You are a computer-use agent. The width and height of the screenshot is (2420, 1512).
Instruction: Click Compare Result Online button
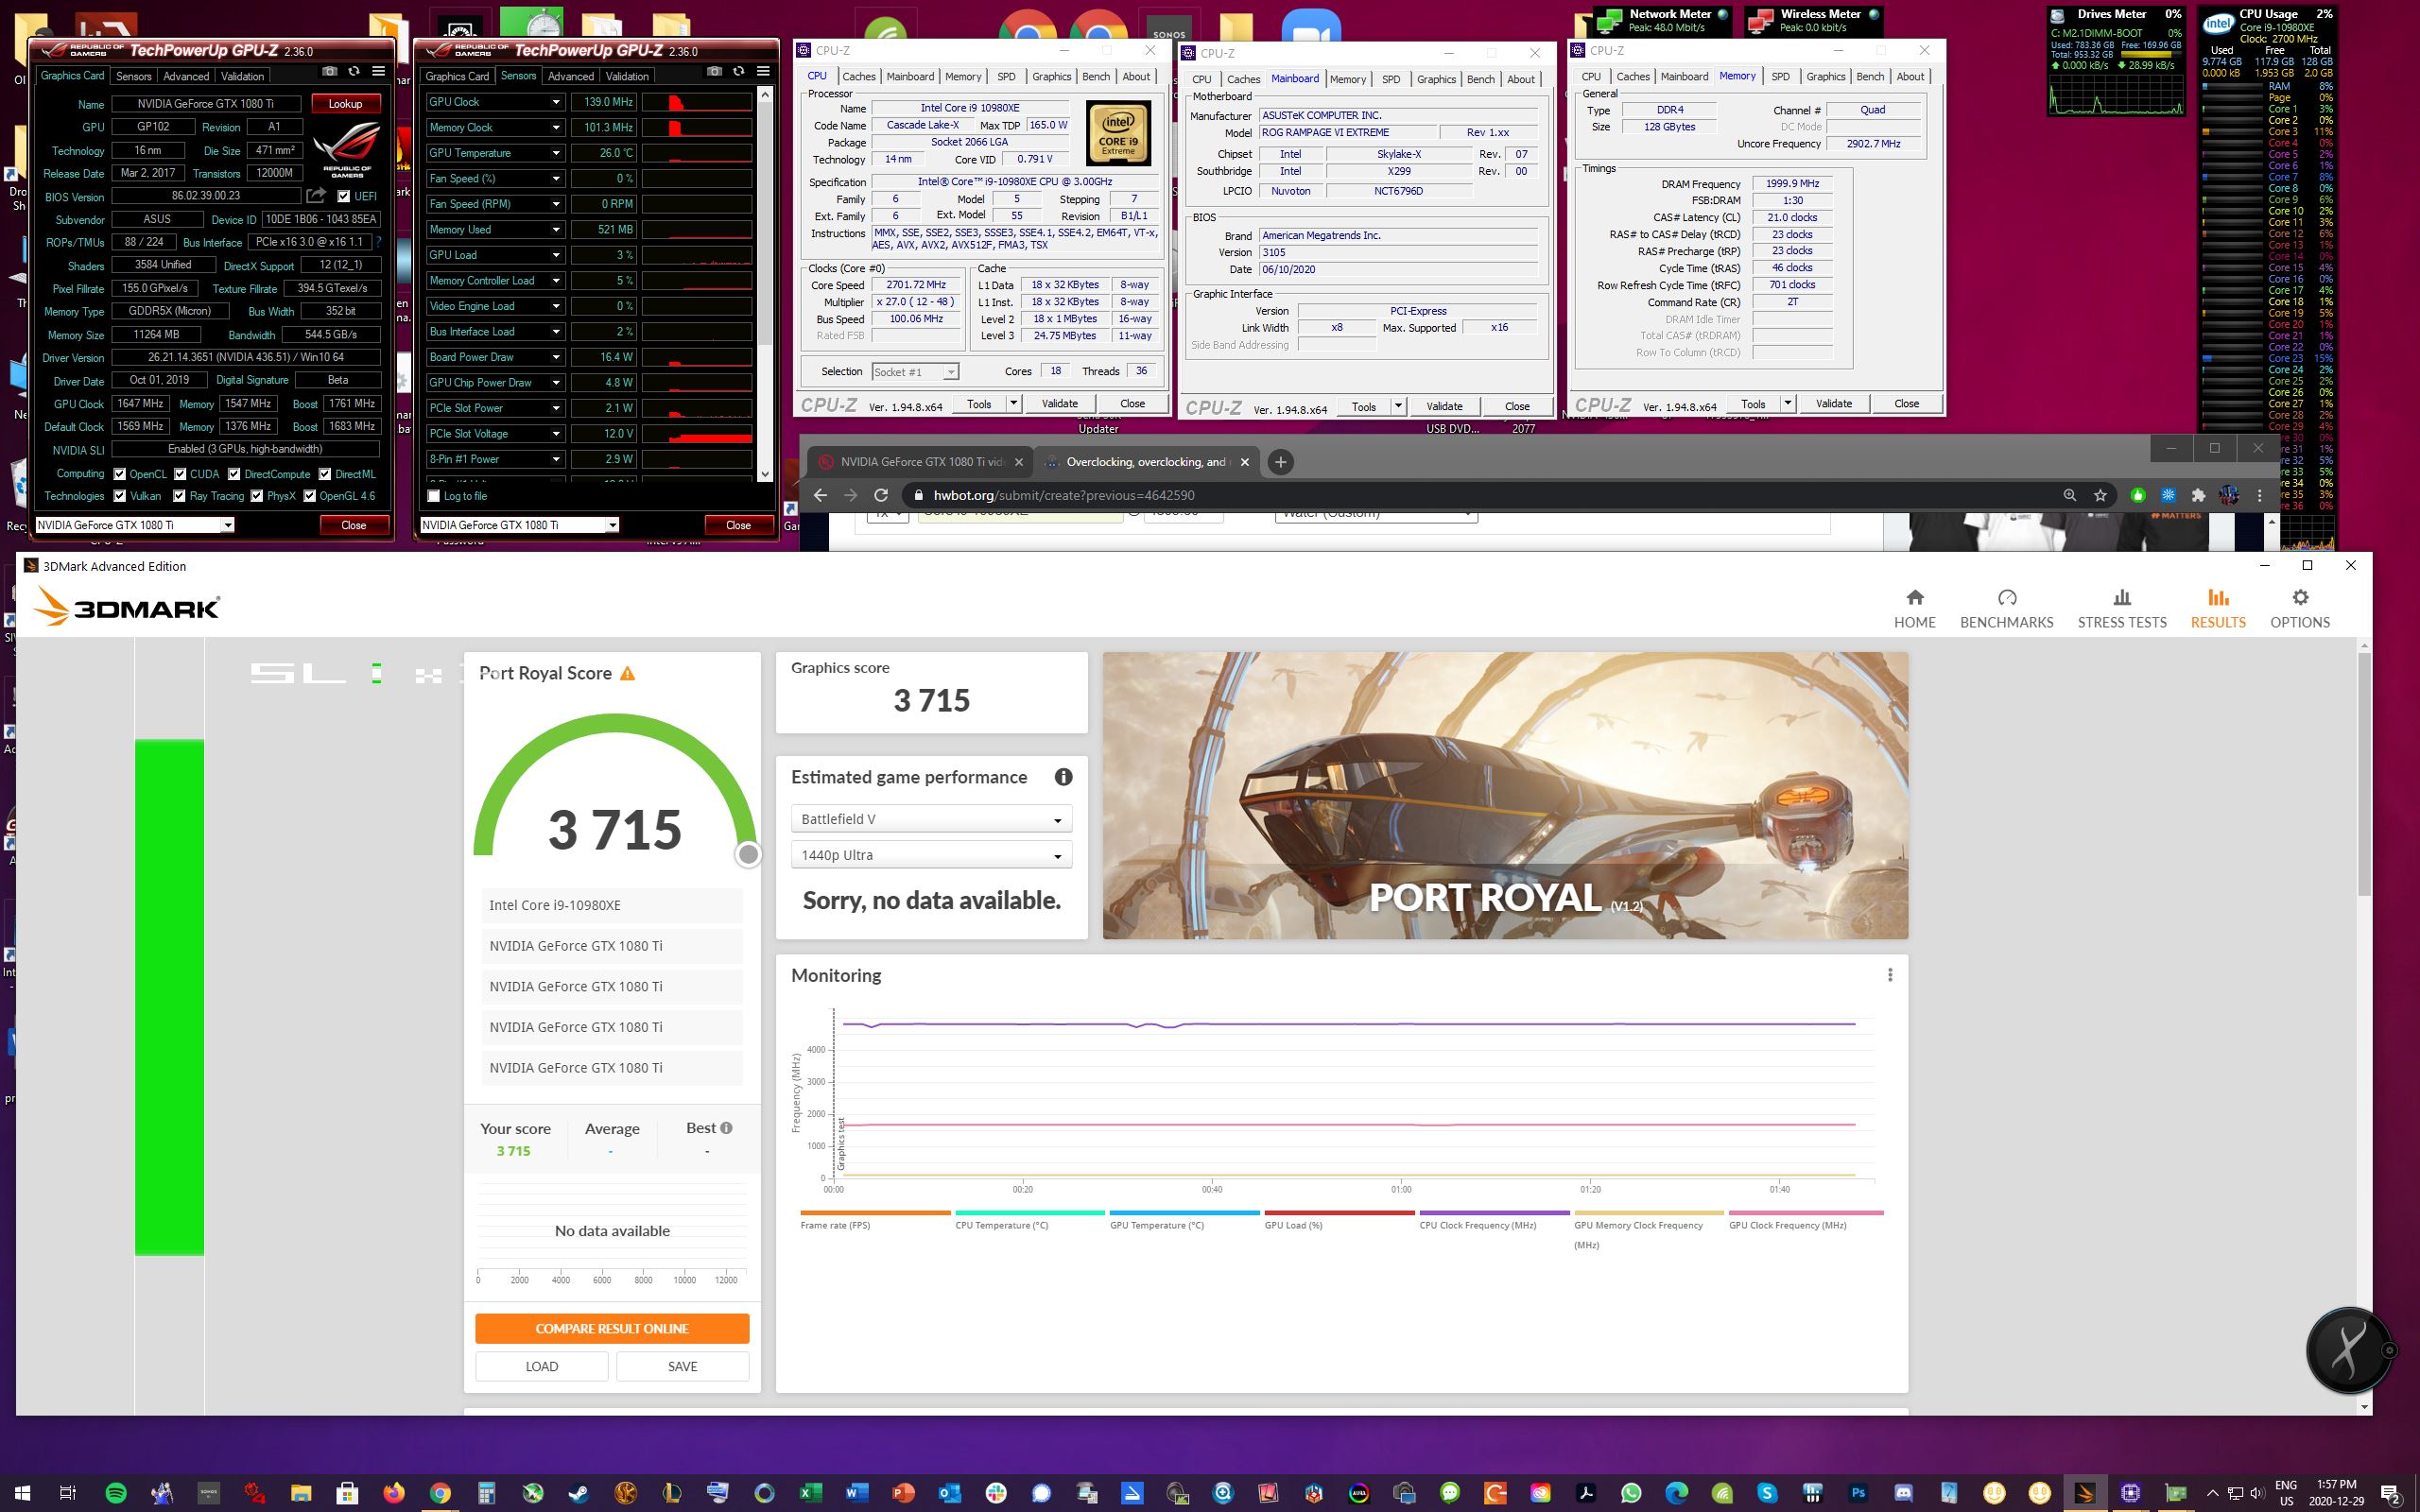612,1328
